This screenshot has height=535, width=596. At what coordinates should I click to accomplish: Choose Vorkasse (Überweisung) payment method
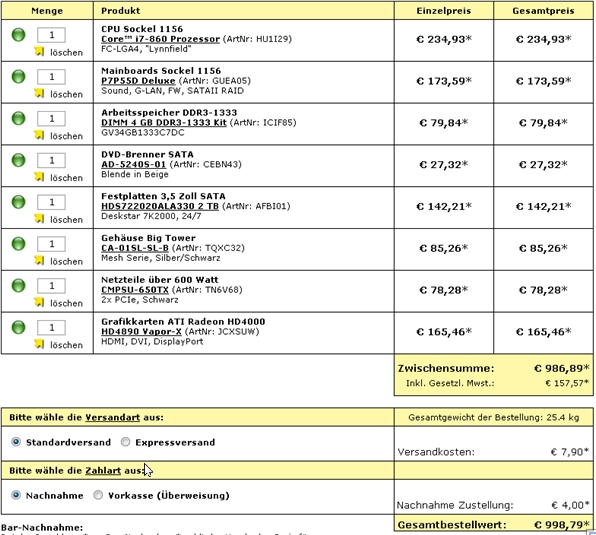pyautogui.click(x=98, y=495)
